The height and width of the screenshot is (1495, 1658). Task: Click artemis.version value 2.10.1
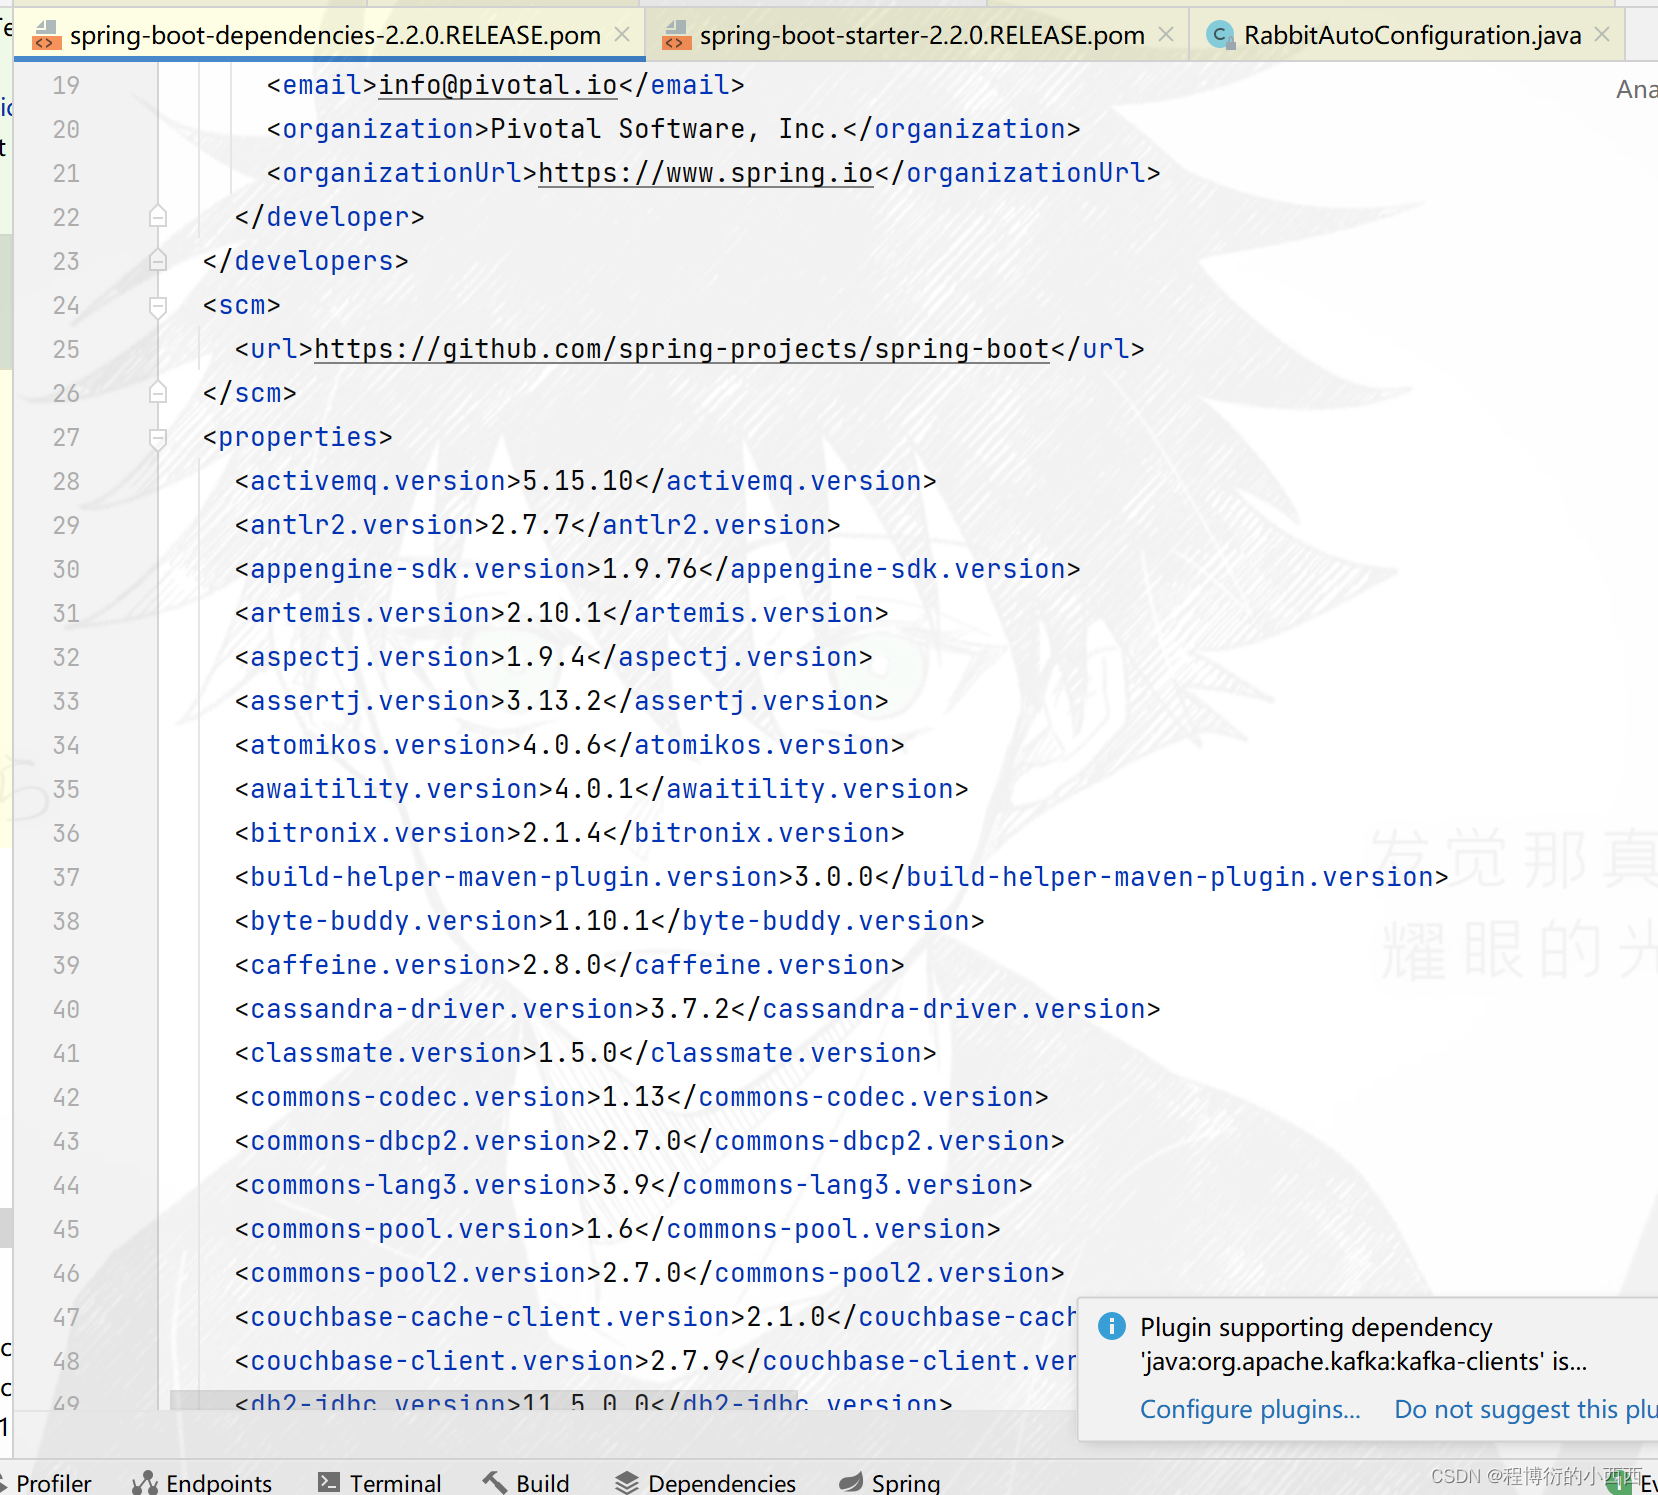click(554, 613)
